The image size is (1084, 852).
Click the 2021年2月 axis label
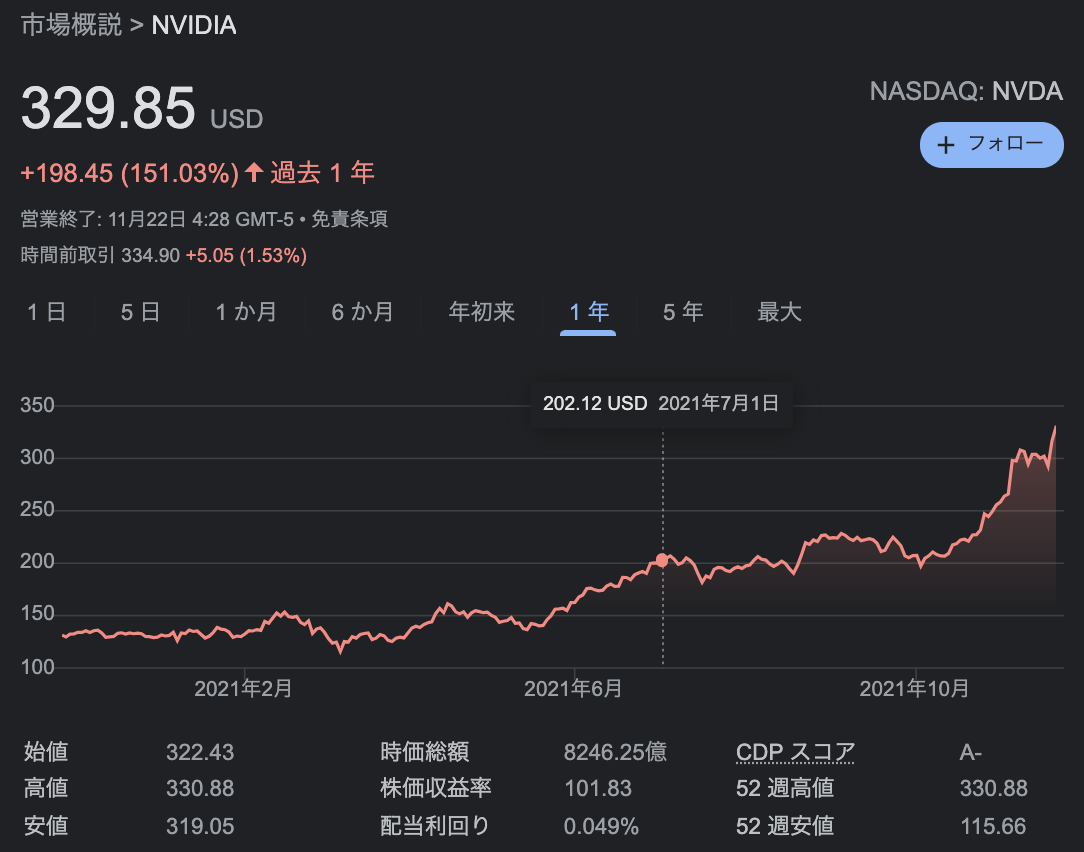coord(243,689)
